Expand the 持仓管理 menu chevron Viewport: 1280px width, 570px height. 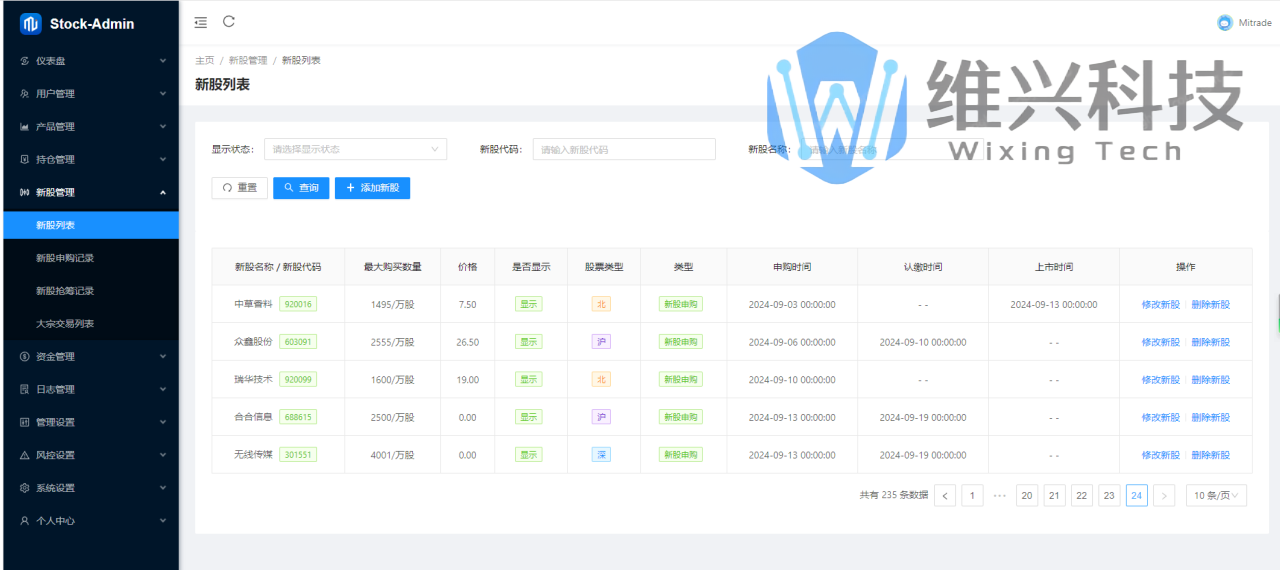(x=163, y=160)
